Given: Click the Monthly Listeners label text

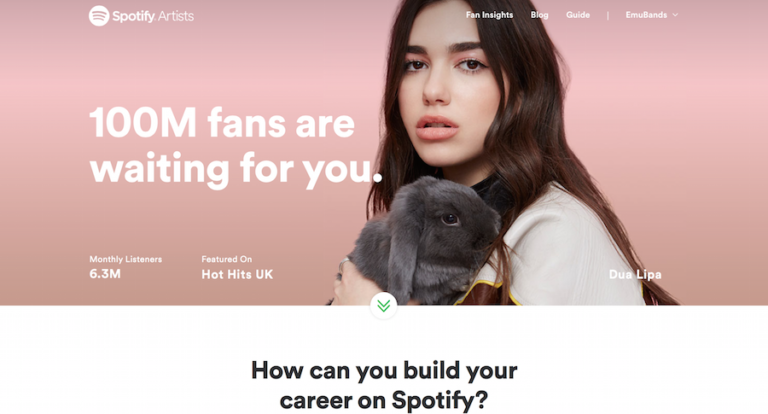Looking at the screenshot, I should click(125, 259).
